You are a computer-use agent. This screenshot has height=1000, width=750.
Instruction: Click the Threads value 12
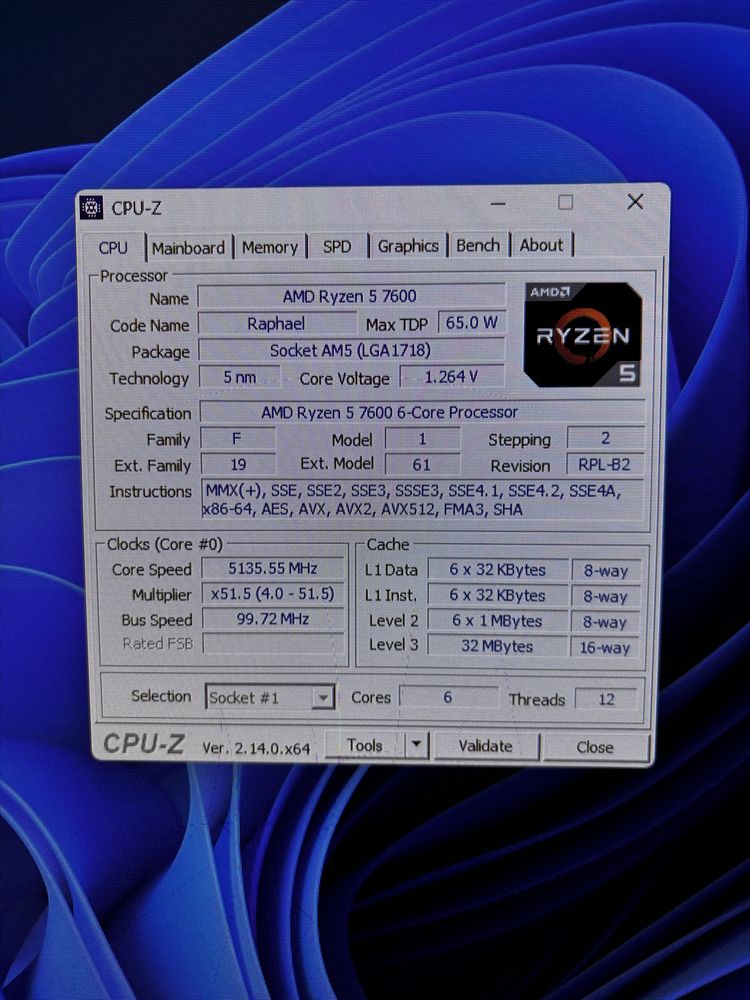click(x=607, y=699)
